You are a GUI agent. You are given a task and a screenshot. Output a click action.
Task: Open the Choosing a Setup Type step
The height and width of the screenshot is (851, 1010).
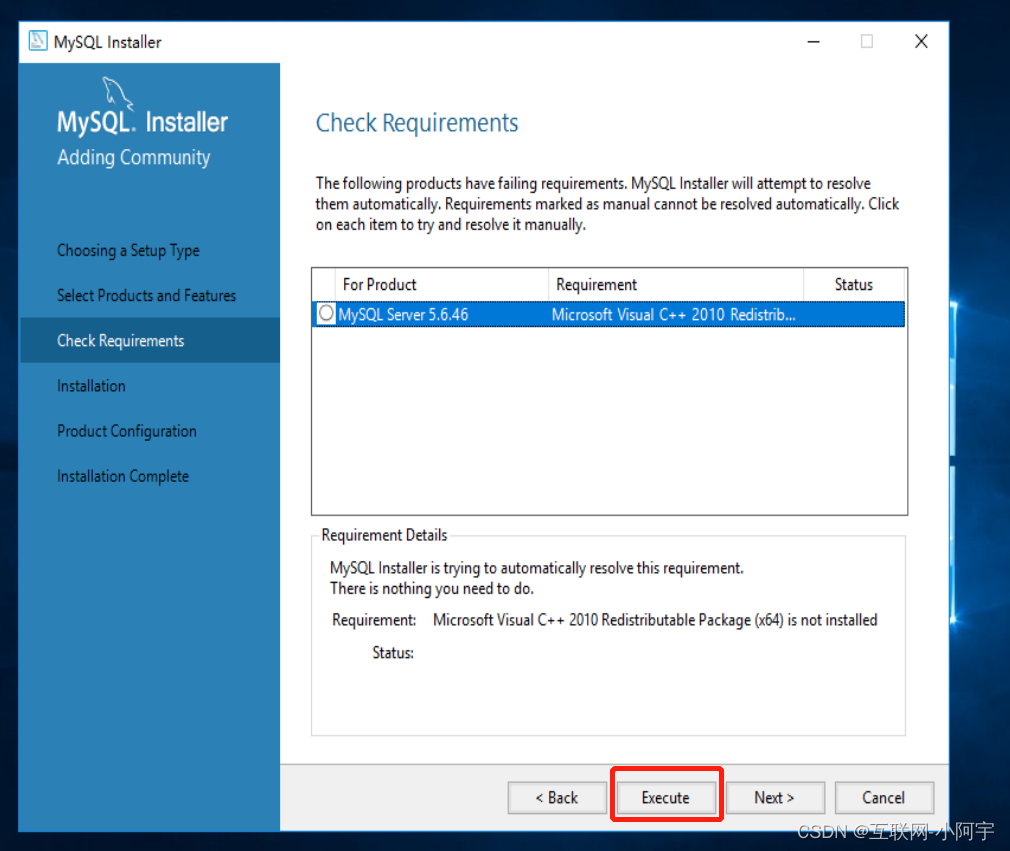pyautogui.click(x=127, y=250)
